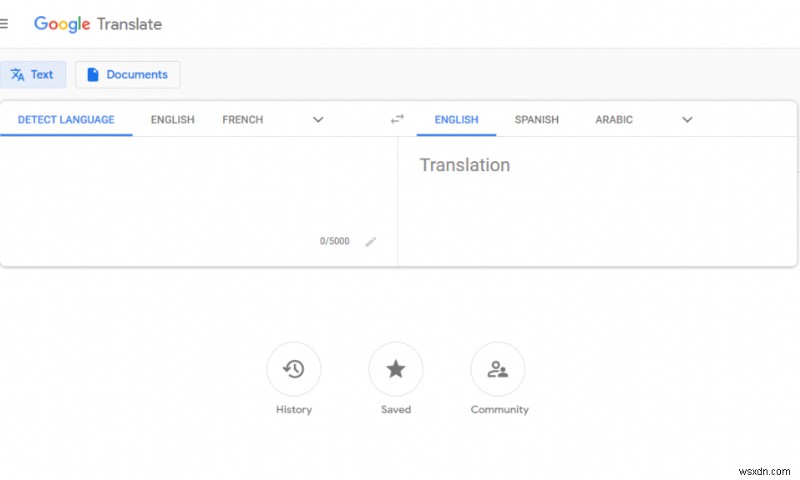Click the Translation output placeholder text
The width and height of the screenshot is (800, 480).
(465, 165)
